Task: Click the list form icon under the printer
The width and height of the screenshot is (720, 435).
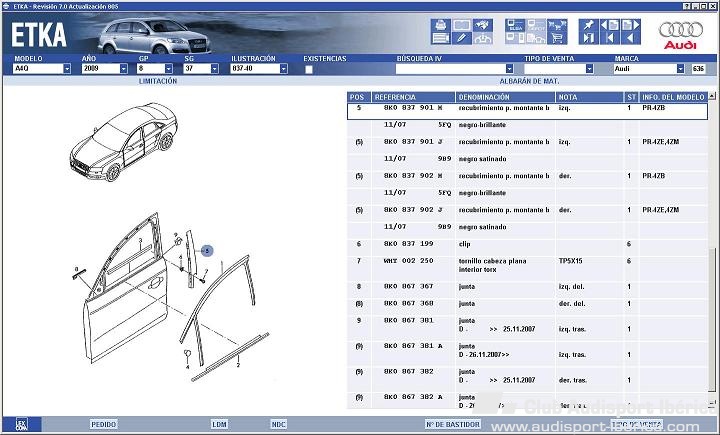Action: point(440,38)
